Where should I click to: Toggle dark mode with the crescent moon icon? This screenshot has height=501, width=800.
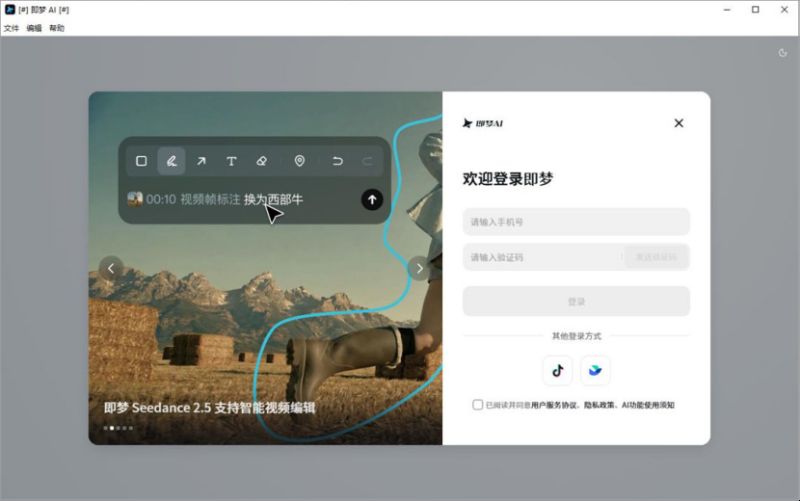coord(783,53)
